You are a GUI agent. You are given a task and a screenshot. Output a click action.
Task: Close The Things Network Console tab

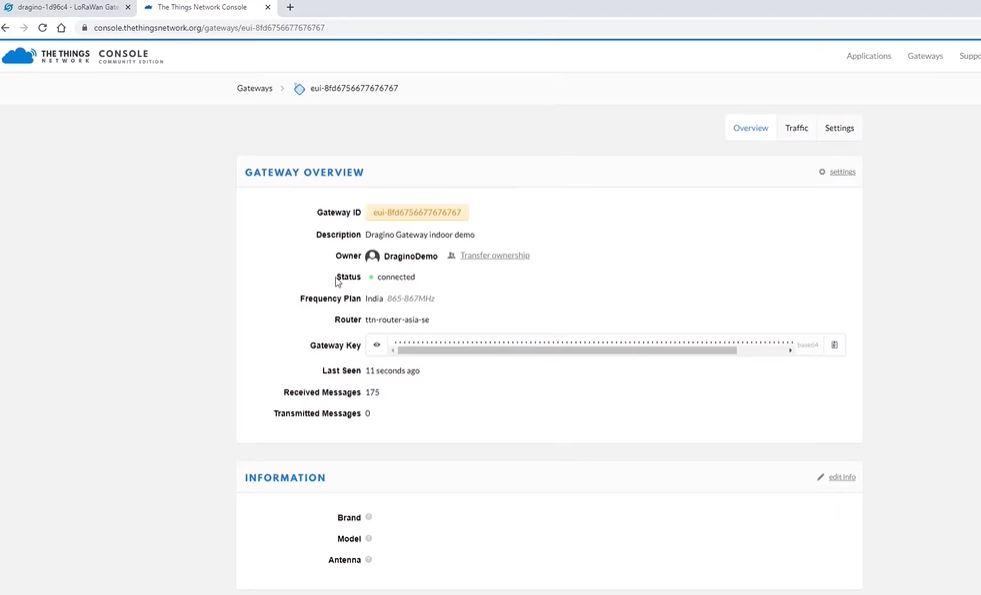coord(268,8)
